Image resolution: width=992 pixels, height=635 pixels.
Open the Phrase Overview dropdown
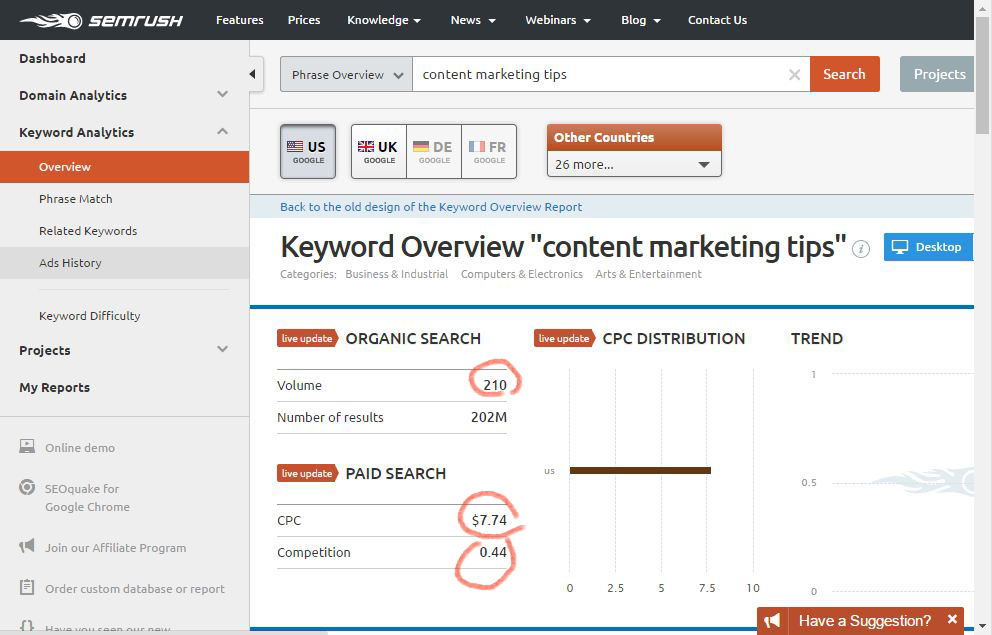click(x=346, y=75)
